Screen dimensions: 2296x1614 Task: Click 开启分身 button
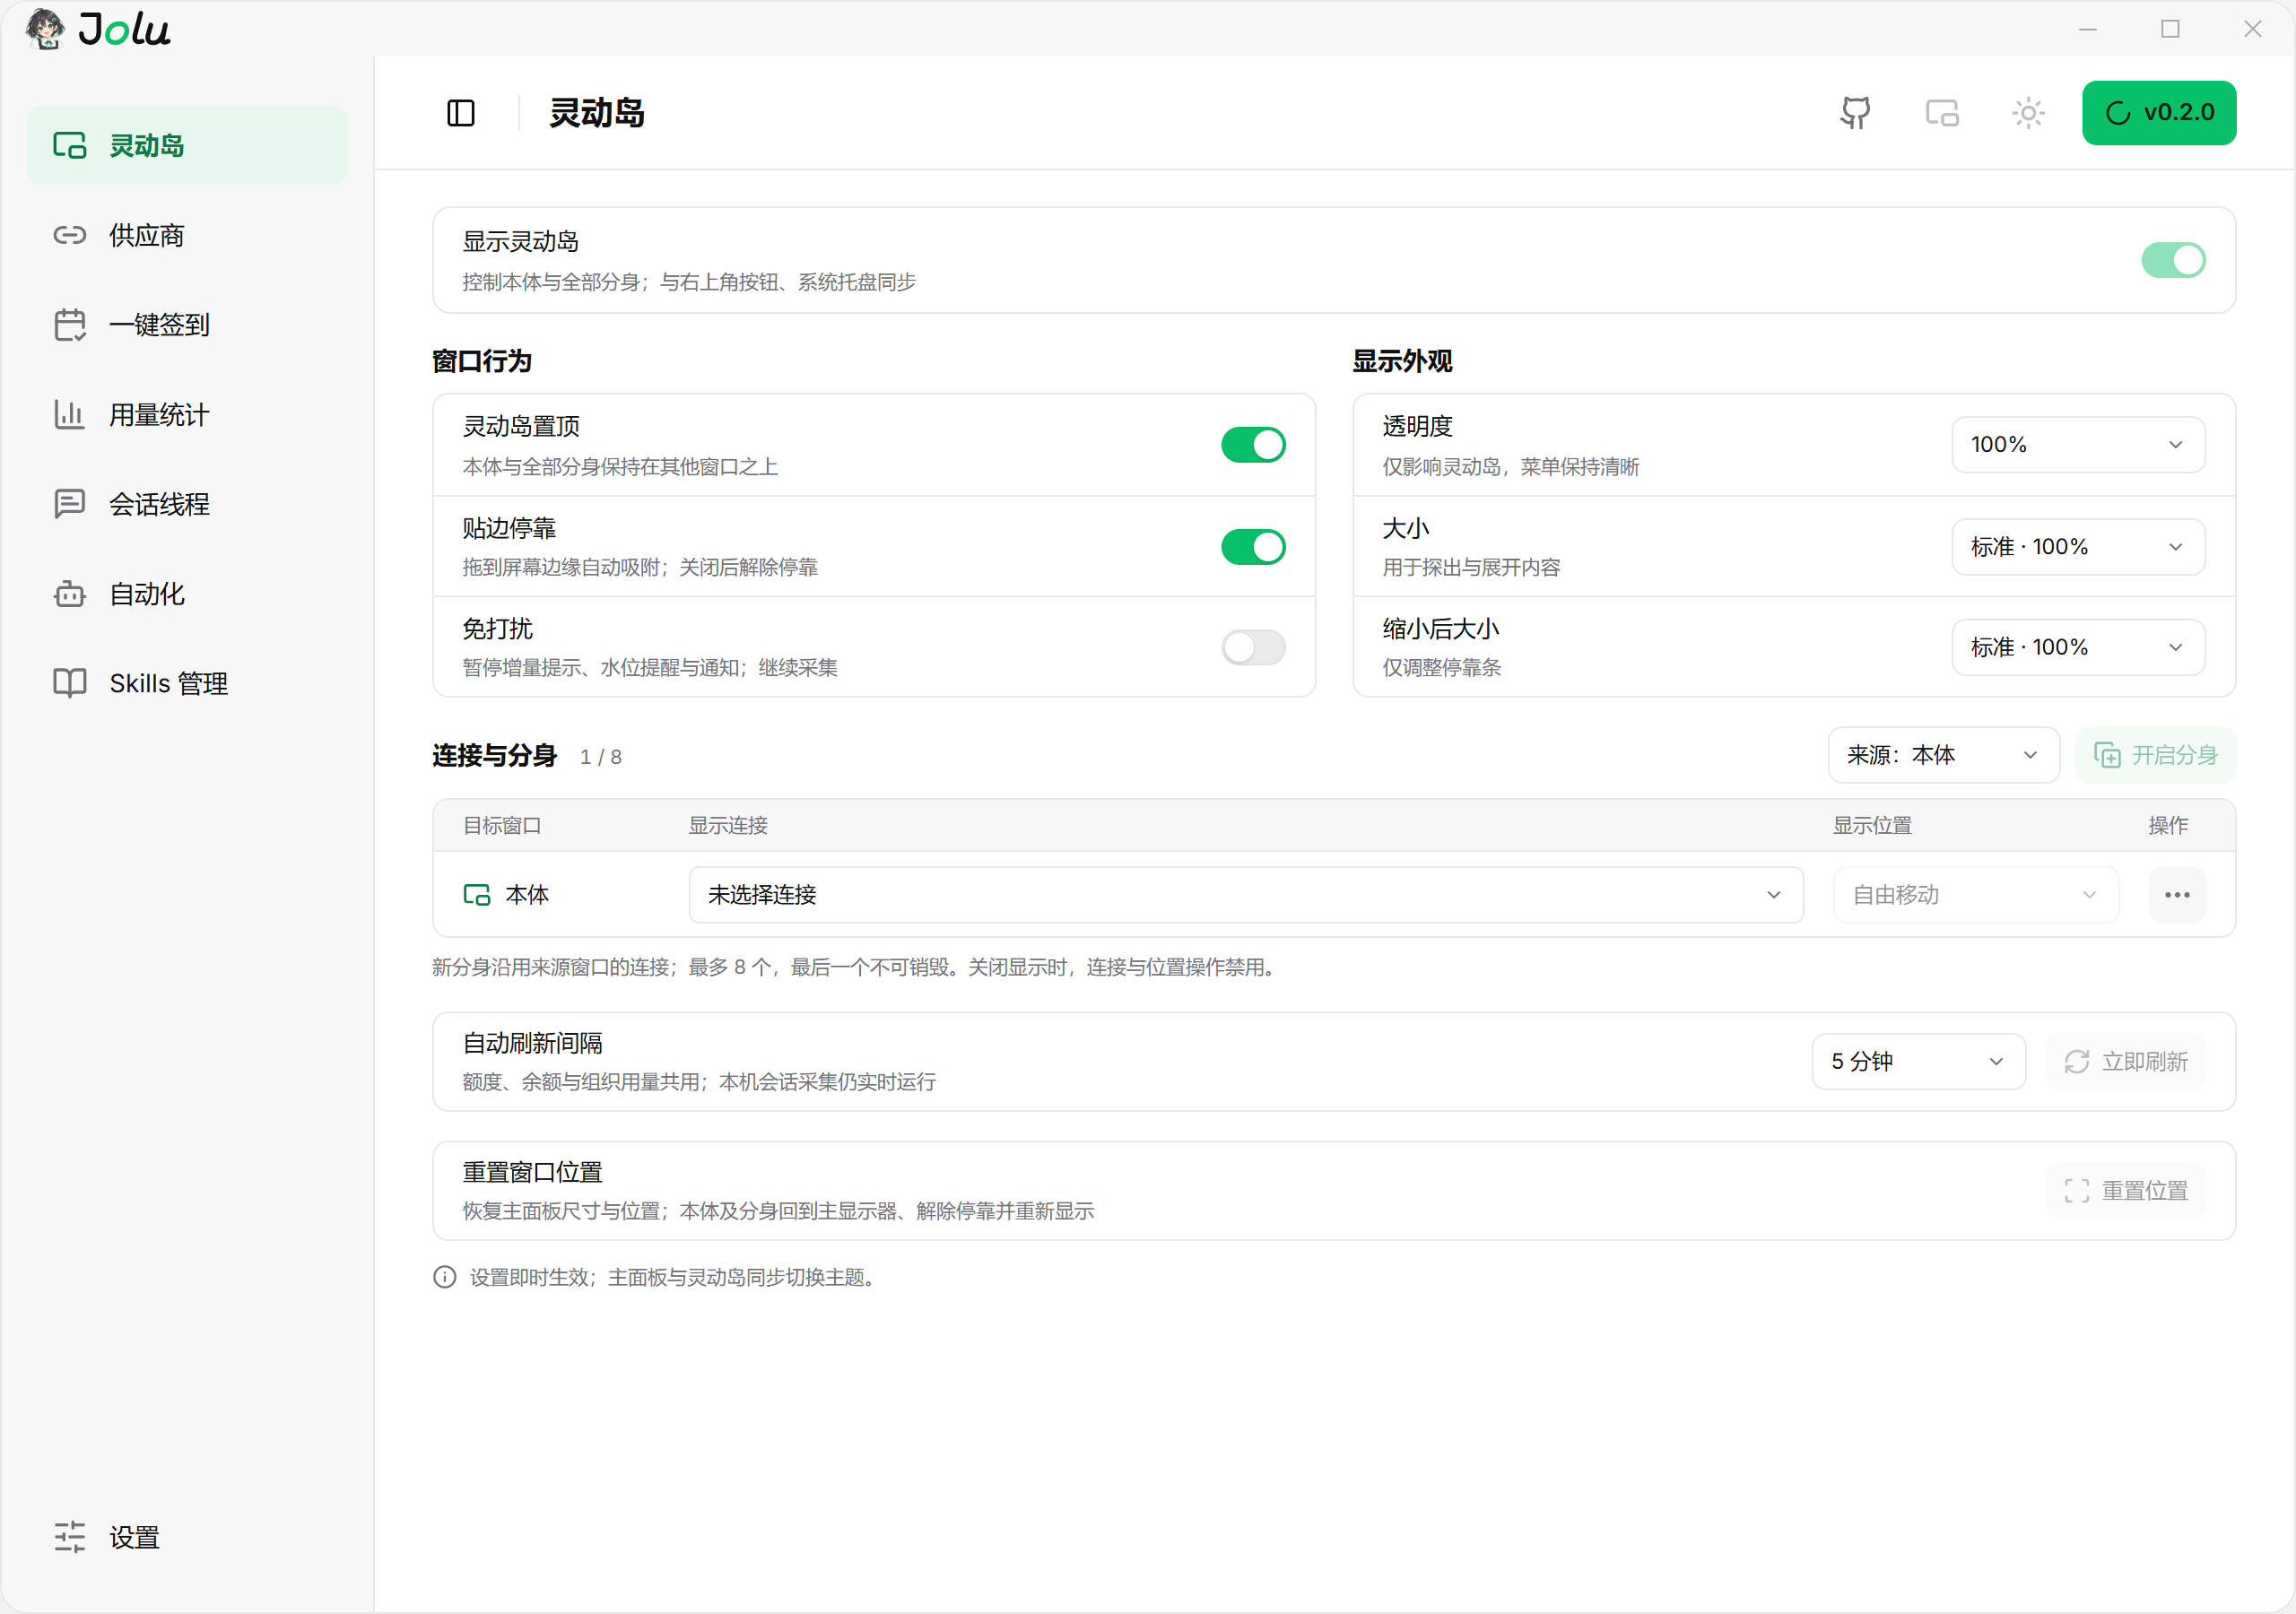coord(2155,755)
